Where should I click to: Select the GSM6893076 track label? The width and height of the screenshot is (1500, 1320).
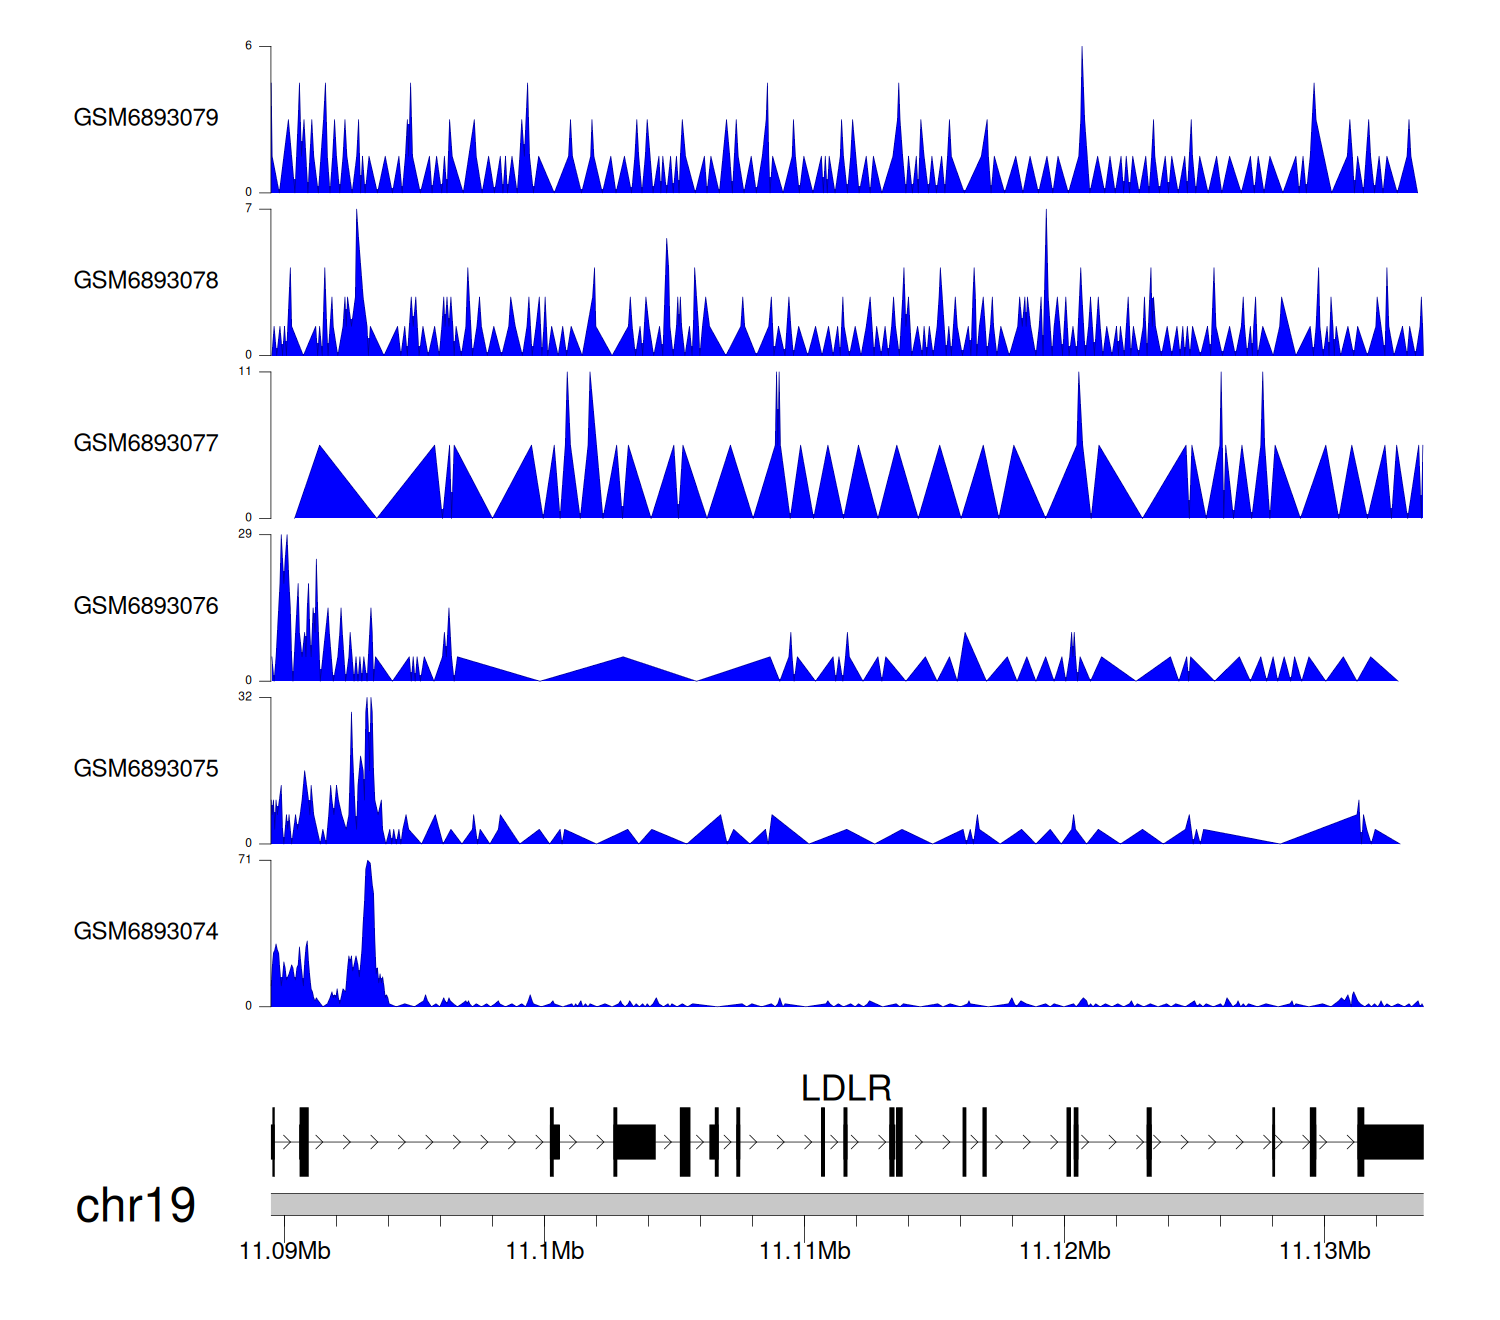(146, 606)
